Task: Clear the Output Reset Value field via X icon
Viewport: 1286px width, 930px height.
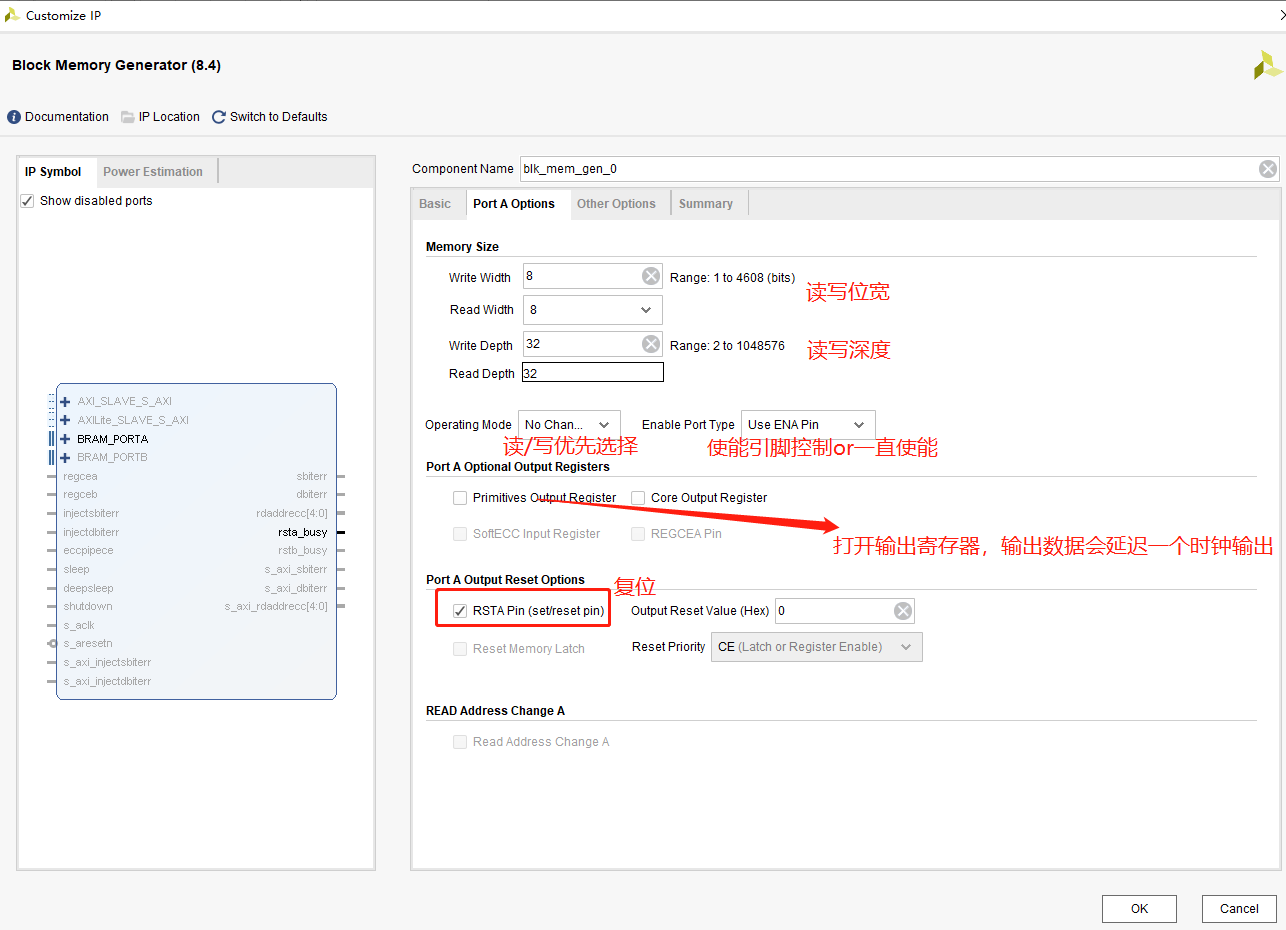Action: 902,610
